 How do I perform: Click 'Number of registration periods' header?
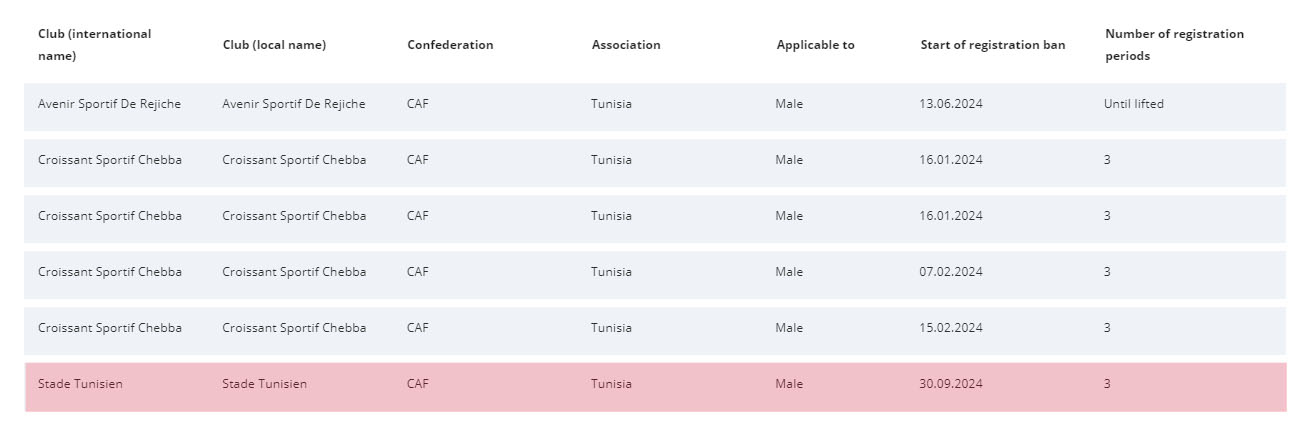point(1175,45)
